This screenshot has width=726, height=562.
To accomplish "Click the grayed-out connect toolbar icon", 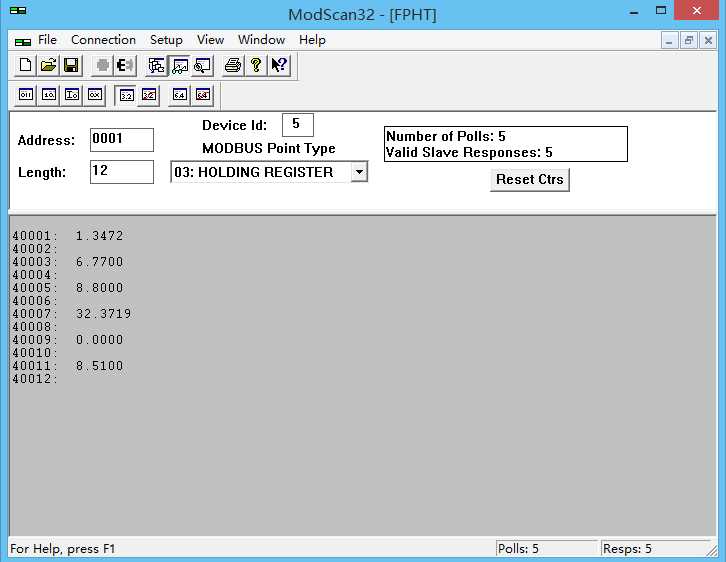I will [102, 65].
